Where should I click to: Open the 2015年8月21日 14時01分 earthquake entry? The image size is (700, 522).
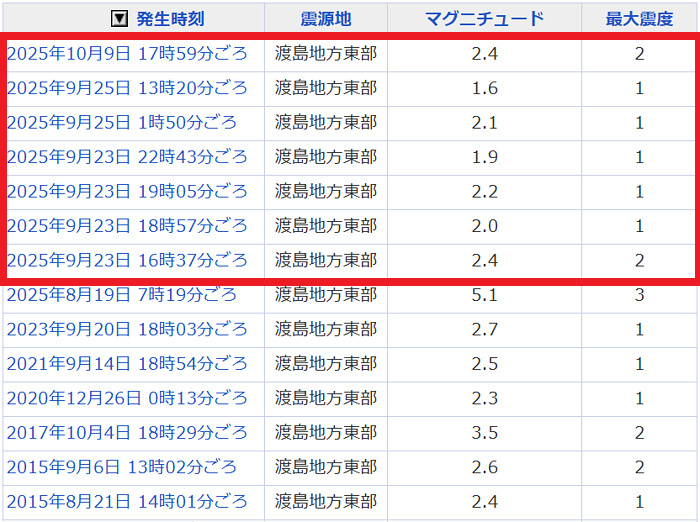(127, 502)
